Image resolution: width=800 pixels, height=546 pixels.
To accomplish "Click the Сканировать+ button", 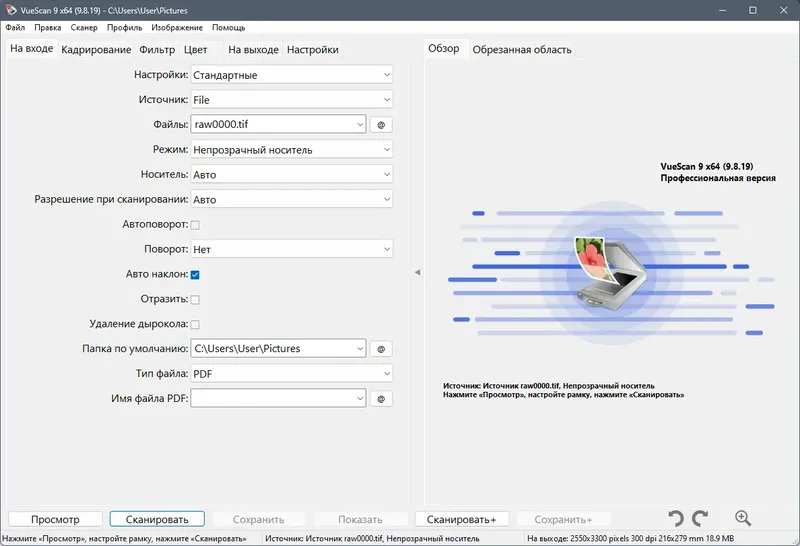I will tap(462, 519).
